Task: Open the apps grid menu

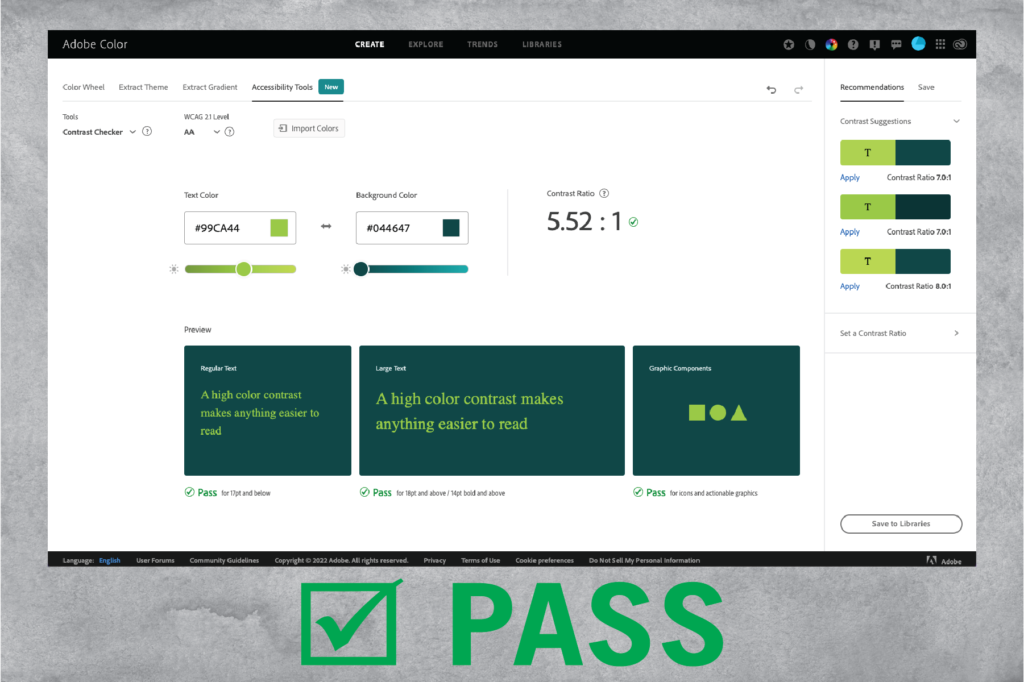Action: 940,44
